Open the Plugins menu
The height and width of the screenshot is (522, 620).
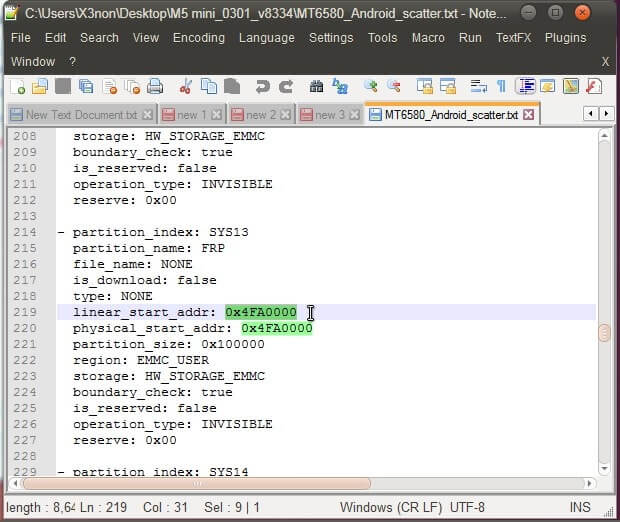point(565,38)
